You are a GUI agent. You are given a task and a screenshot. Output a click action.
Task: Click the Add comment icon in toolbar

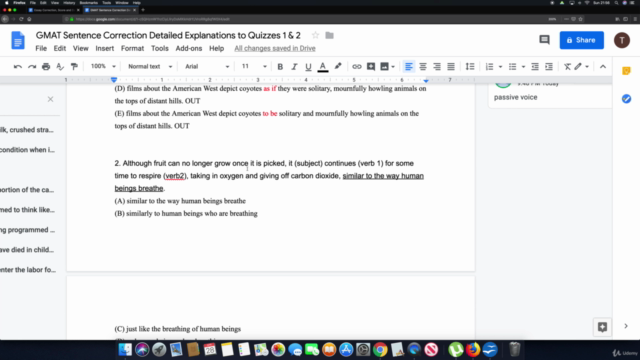click(371, 67)
